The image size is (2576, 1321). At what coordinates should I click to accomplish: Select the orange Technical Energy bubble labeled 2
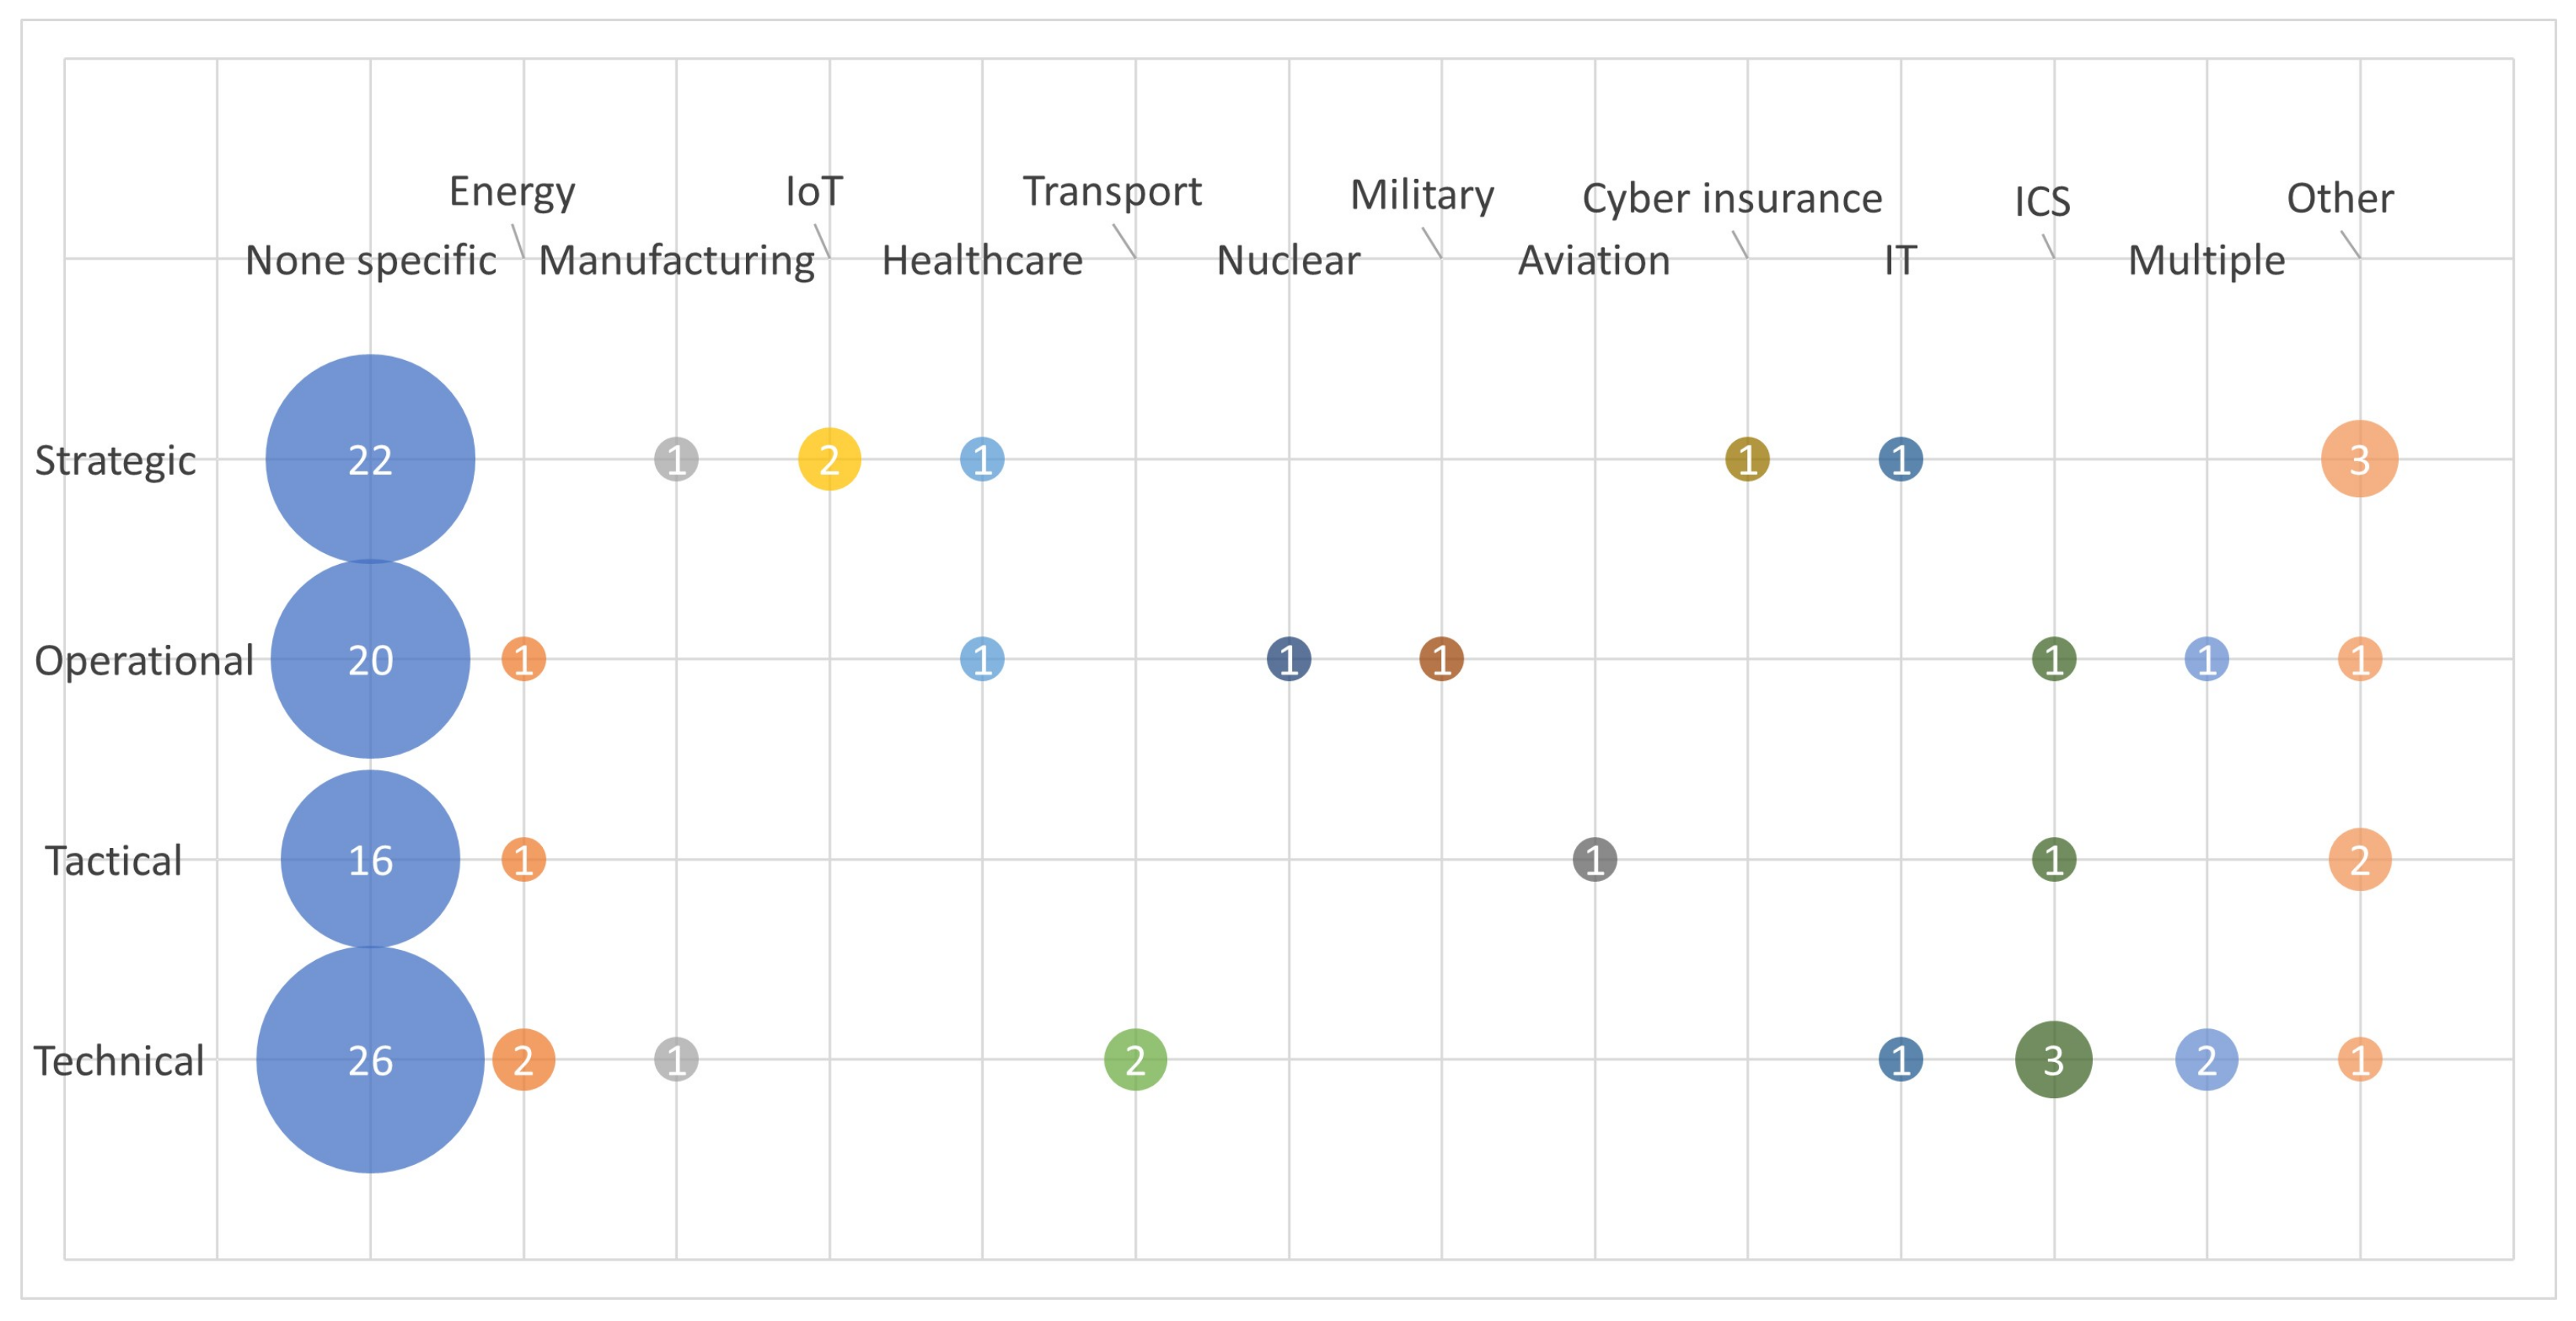pos(523,1059)
